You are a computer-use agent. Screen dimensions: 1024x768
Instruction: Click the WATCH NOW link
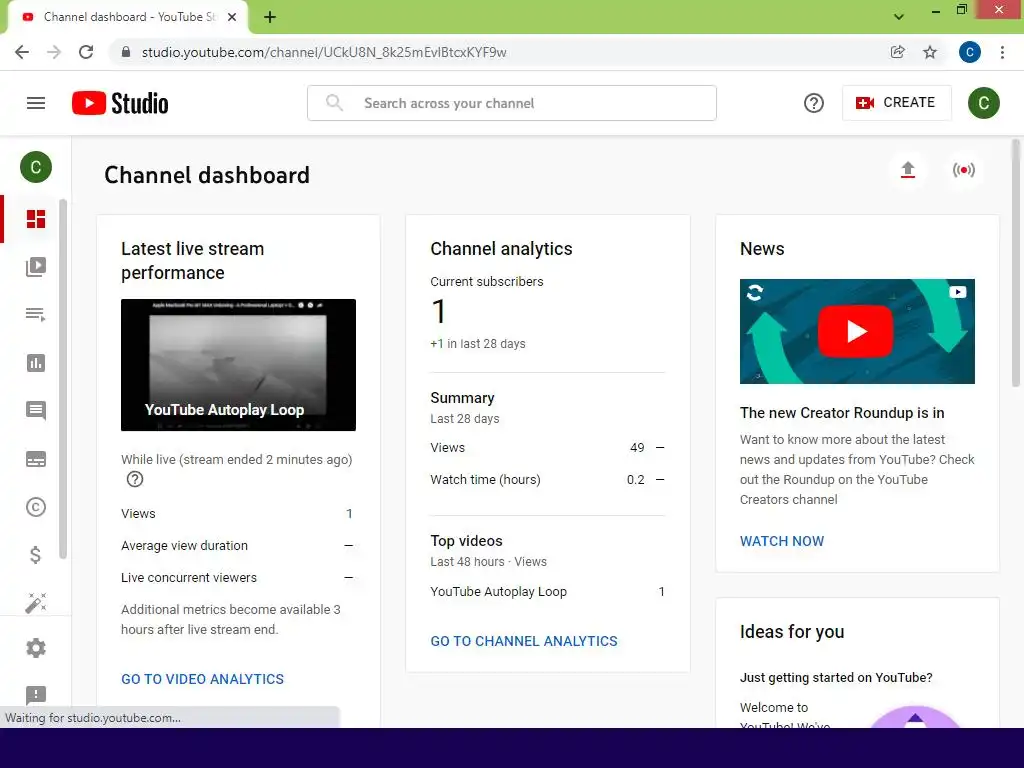pos(782,541)
